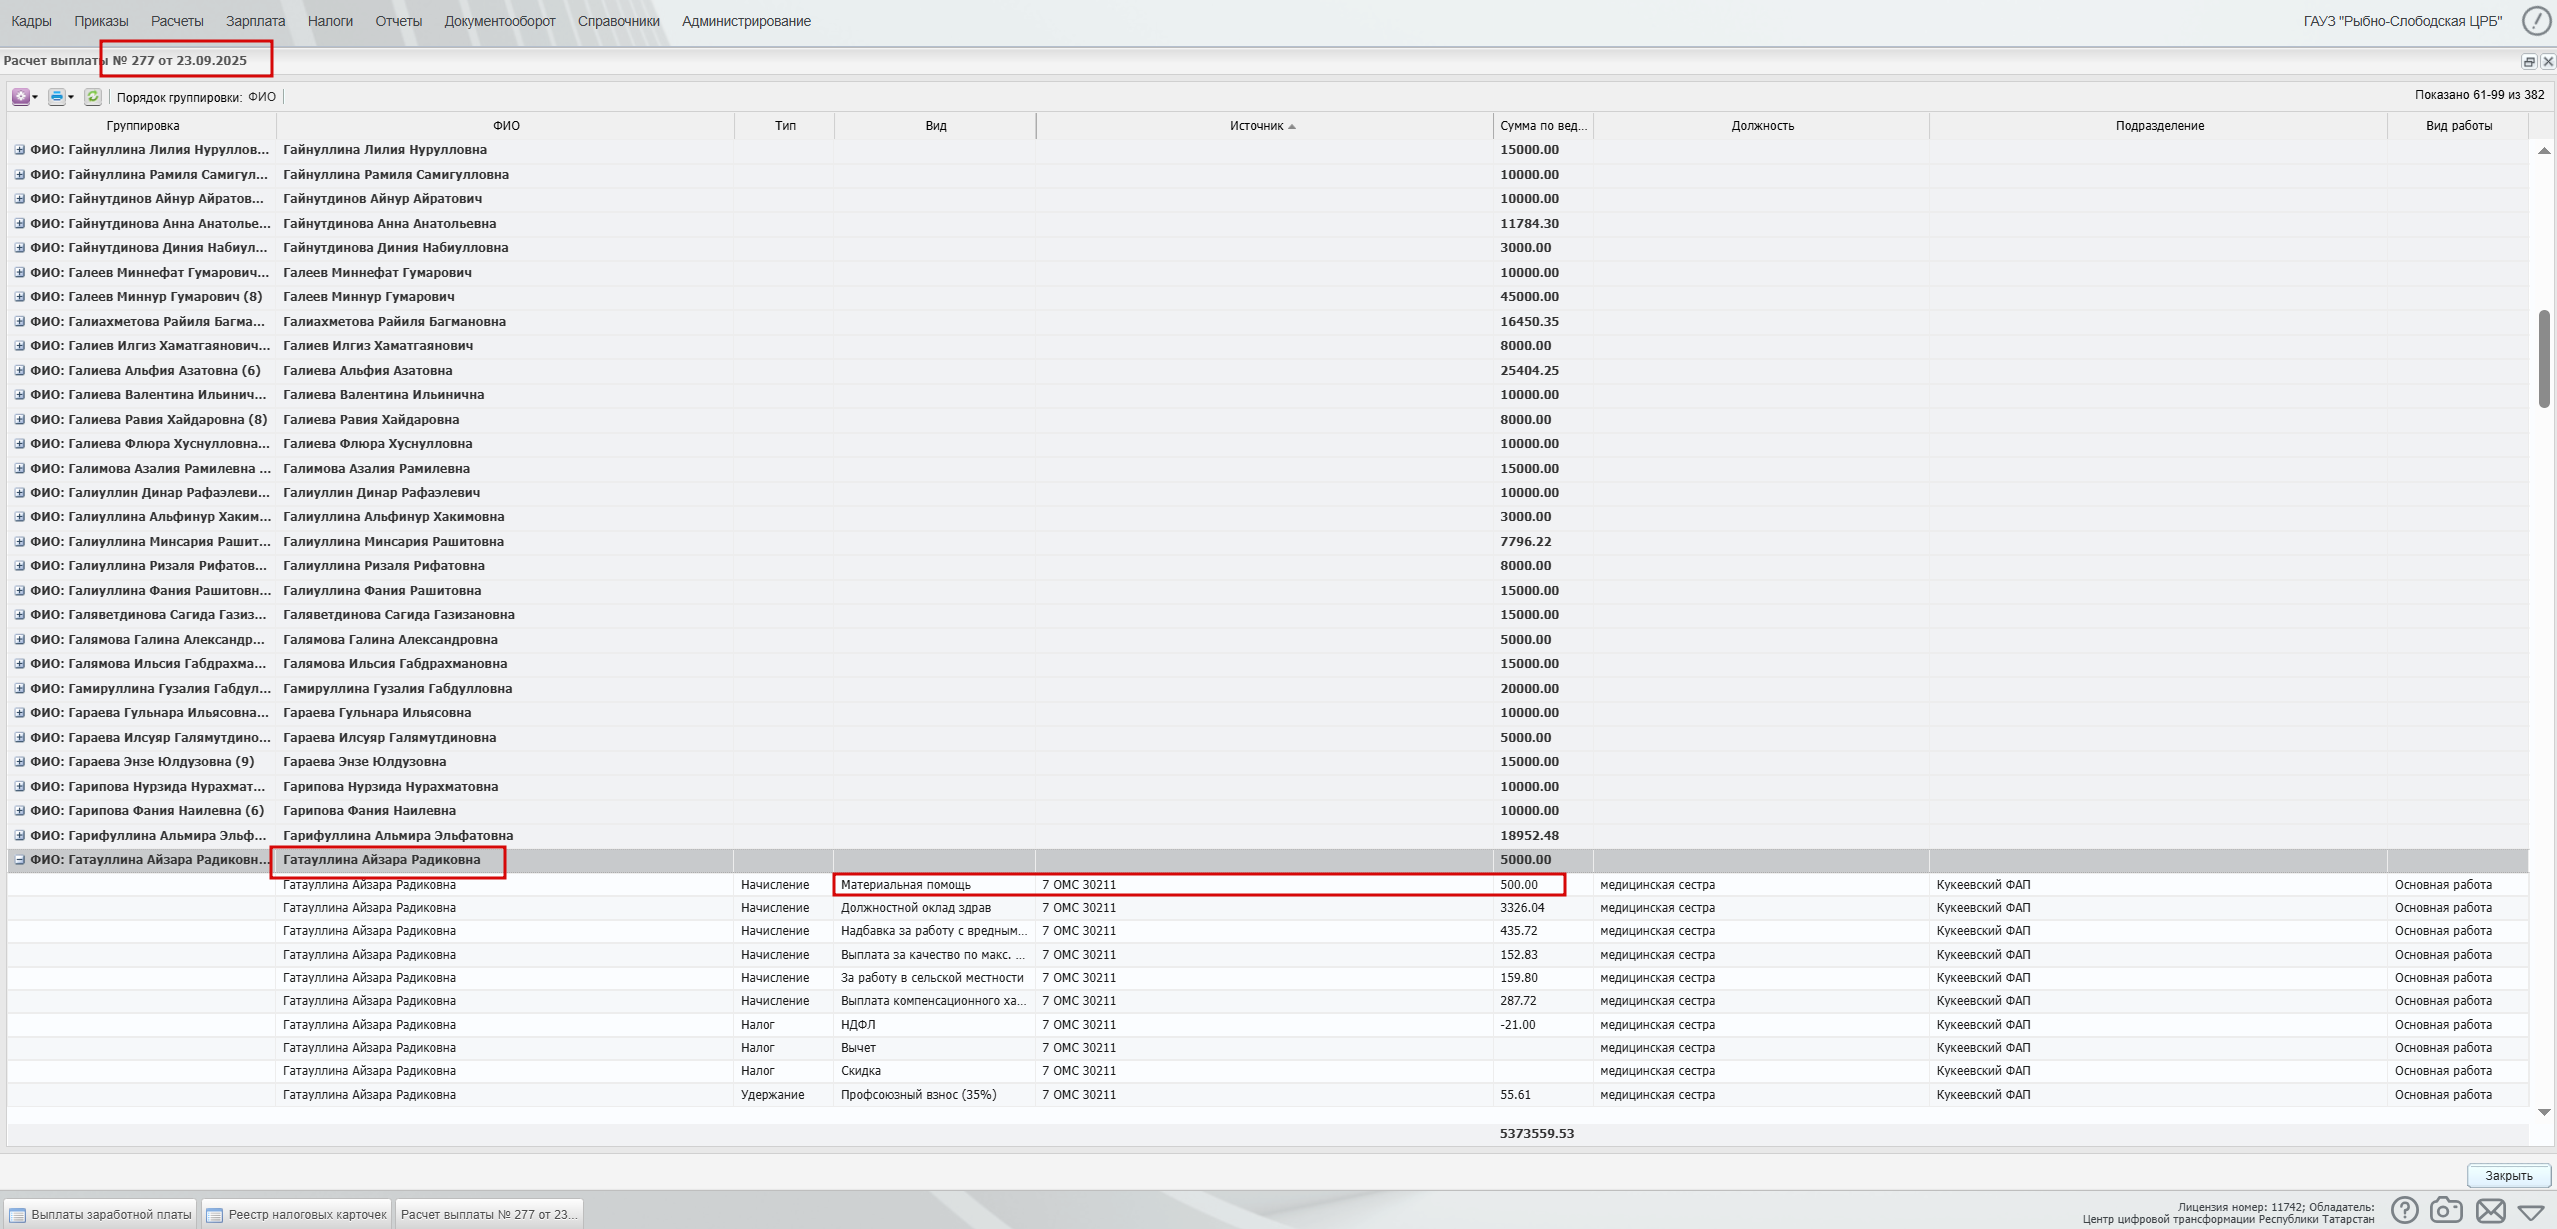Open dropdown arrow next to printer icon
The width and height of the screenshot is (2557, 1229).
tap(71, 97)
